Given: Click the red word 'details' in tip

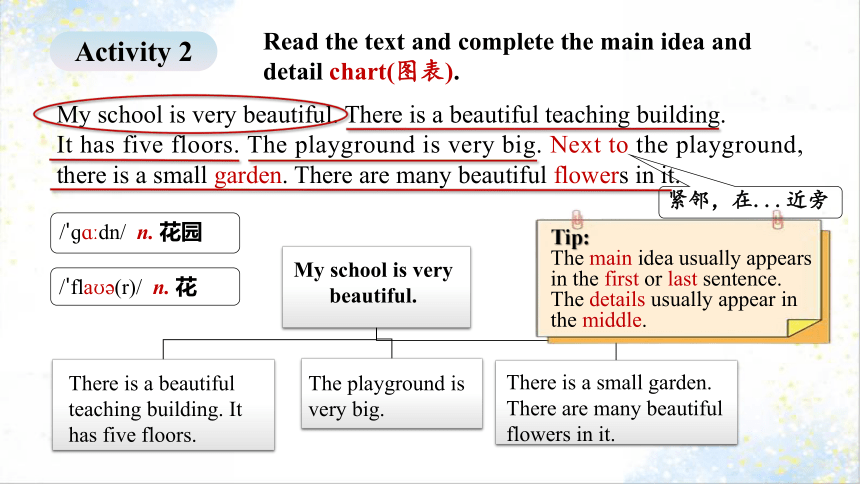Looking at the screenshot, I should point(617,300).
